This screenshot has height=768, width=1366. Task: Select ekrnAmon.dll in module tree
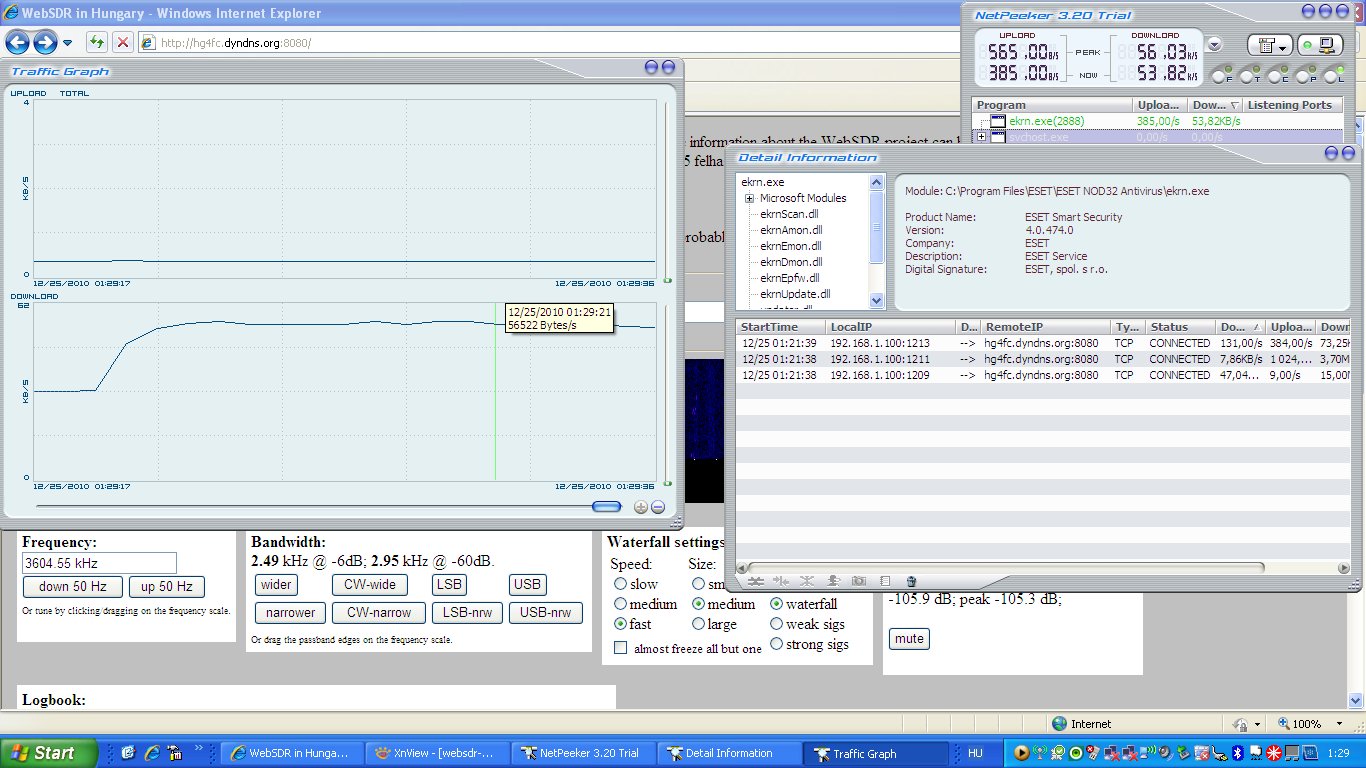click(x=791, y=230)
